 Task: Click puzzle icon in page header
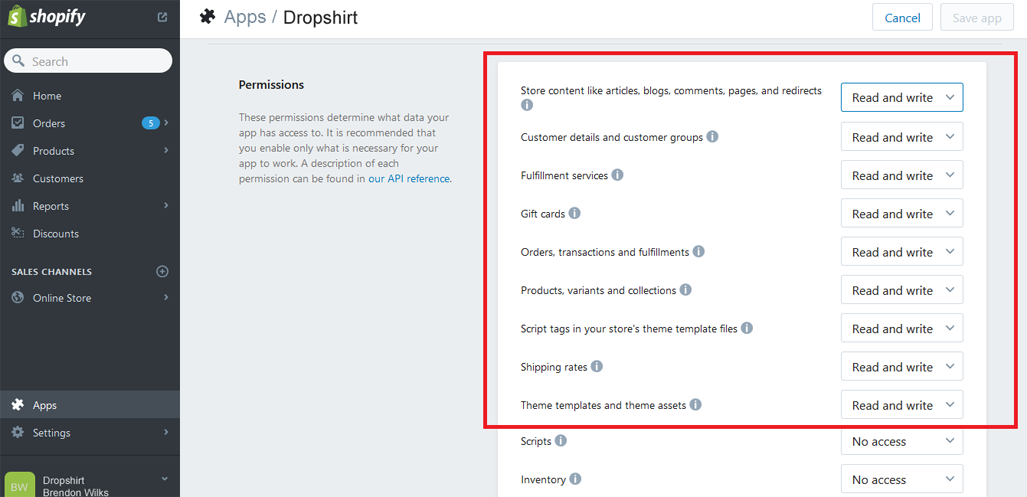[208, 17]
